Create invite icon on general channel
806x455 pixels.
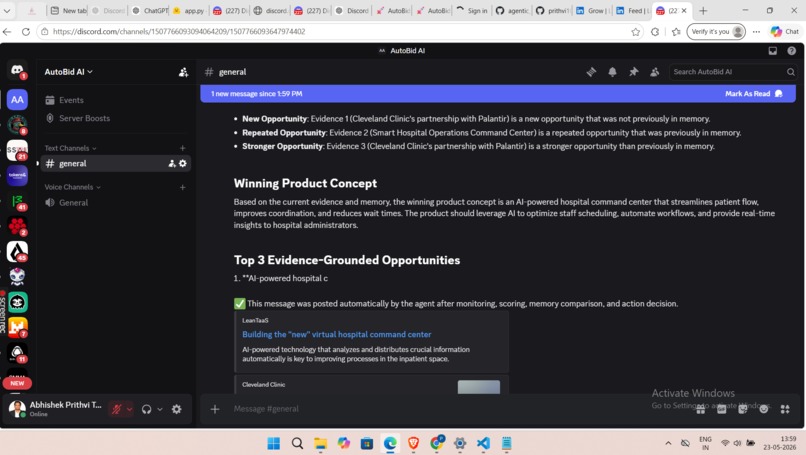(172, 163)
